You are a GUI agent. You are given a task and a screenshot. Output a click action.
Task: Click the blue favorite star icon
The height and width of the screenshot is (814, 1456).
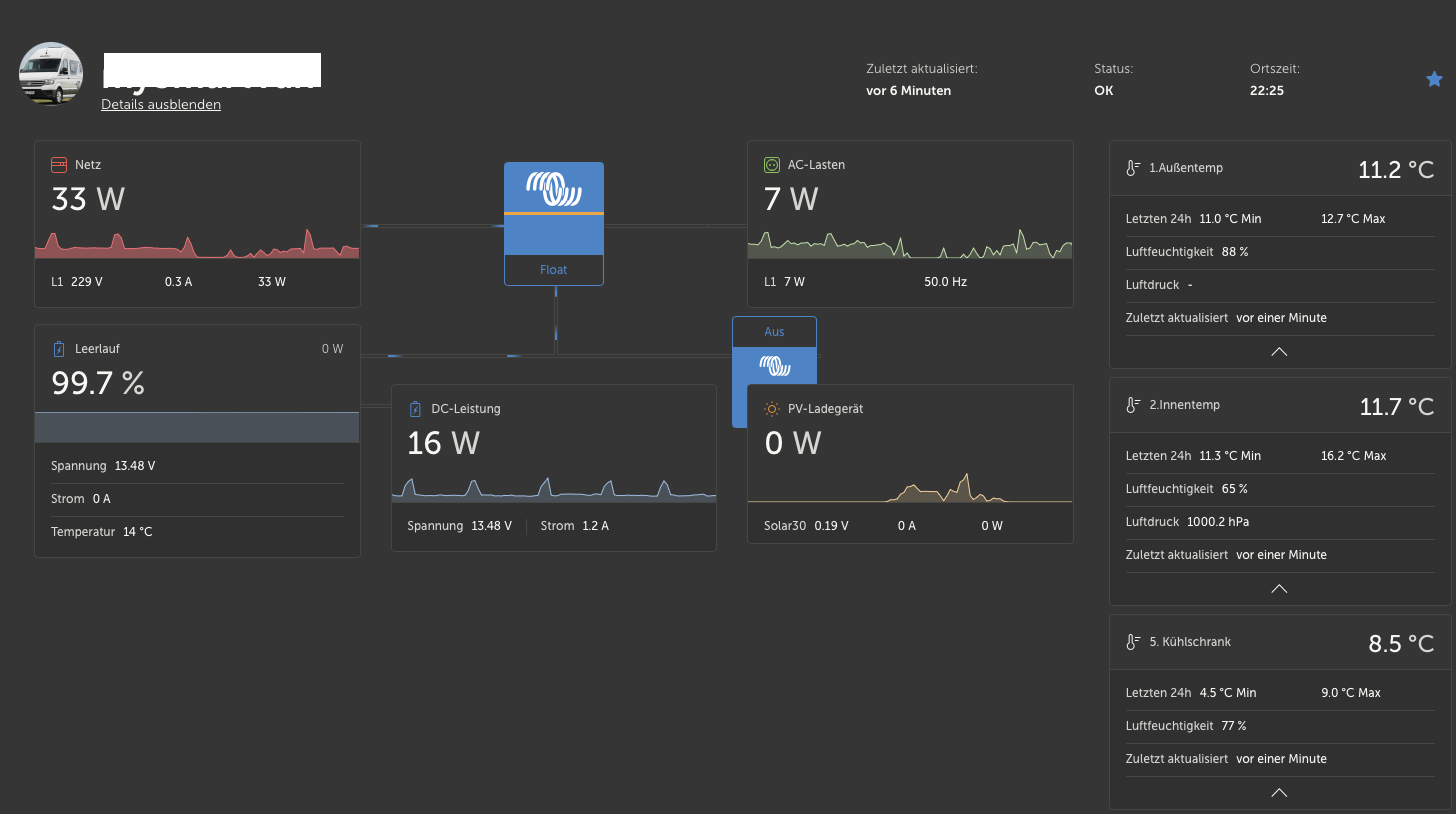click(x=1434, y=79)
